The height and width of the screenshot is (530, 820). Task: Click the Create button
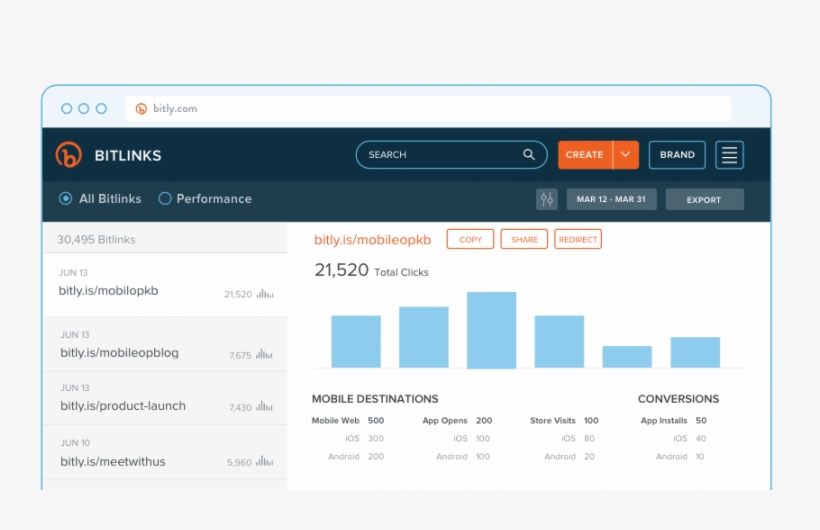585,155
